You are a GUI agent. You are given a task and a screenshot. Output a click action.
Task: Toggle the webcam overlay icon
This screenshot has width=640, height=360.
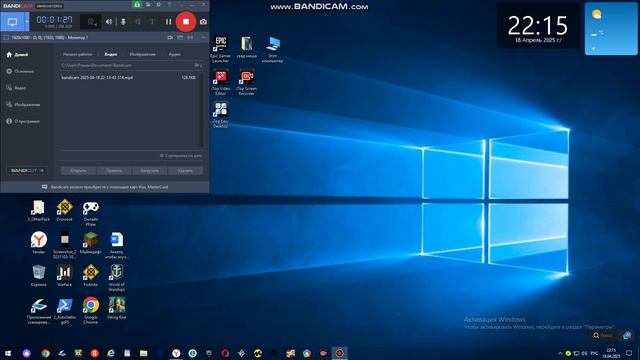click(91, 22)
